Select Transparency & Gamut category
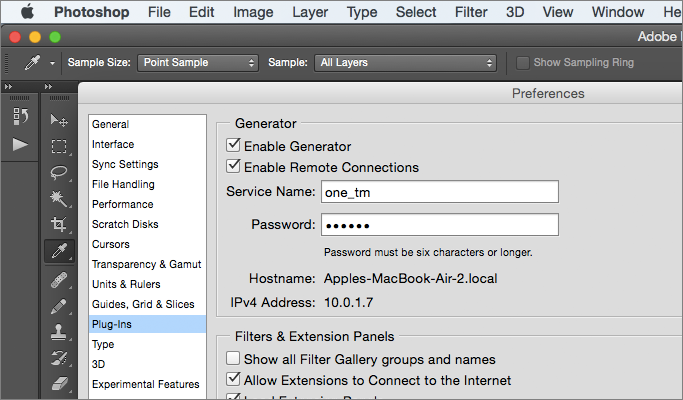Viewport: 683px width, 400px height. (x=147, y=264)
